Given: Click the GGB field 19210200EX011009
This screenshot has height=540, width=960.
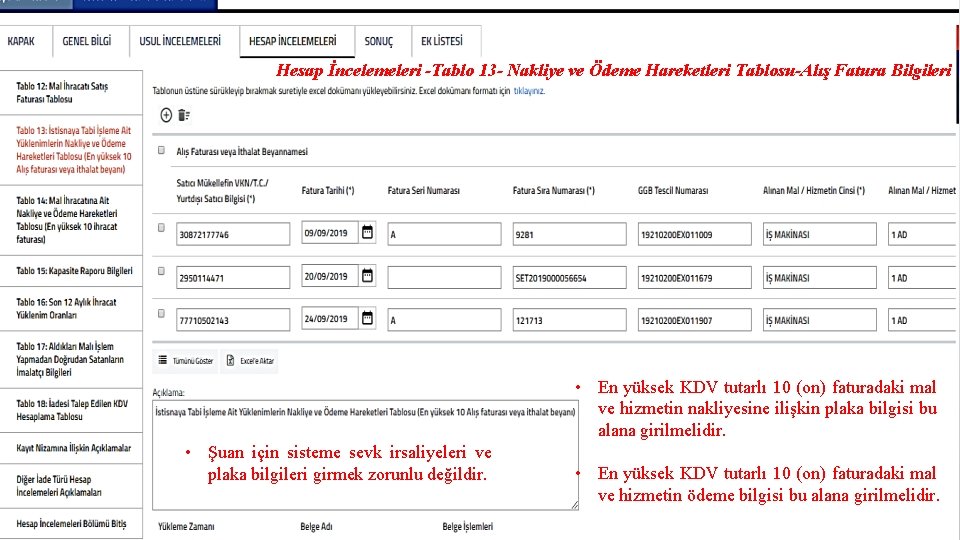Looking at the screenshot, I should [x=694, y=234].
